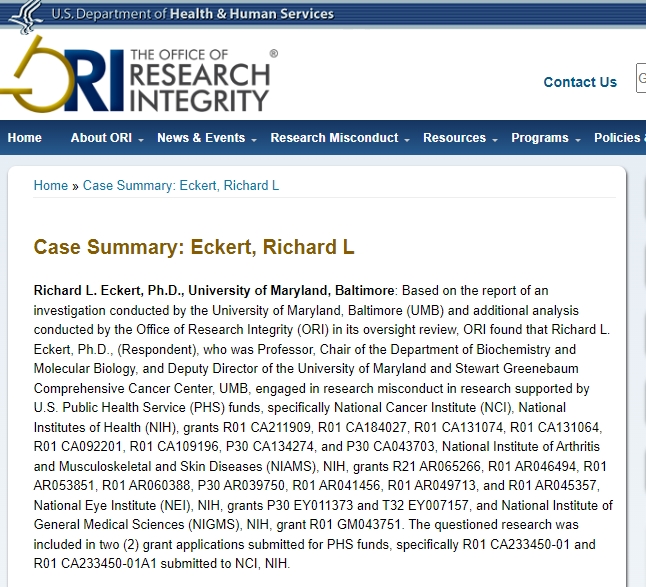Image resolution: width=646 pixels, height=587 pixels.
Task: Expand the News & Events dropdown arrow
Action: point(254,139)
